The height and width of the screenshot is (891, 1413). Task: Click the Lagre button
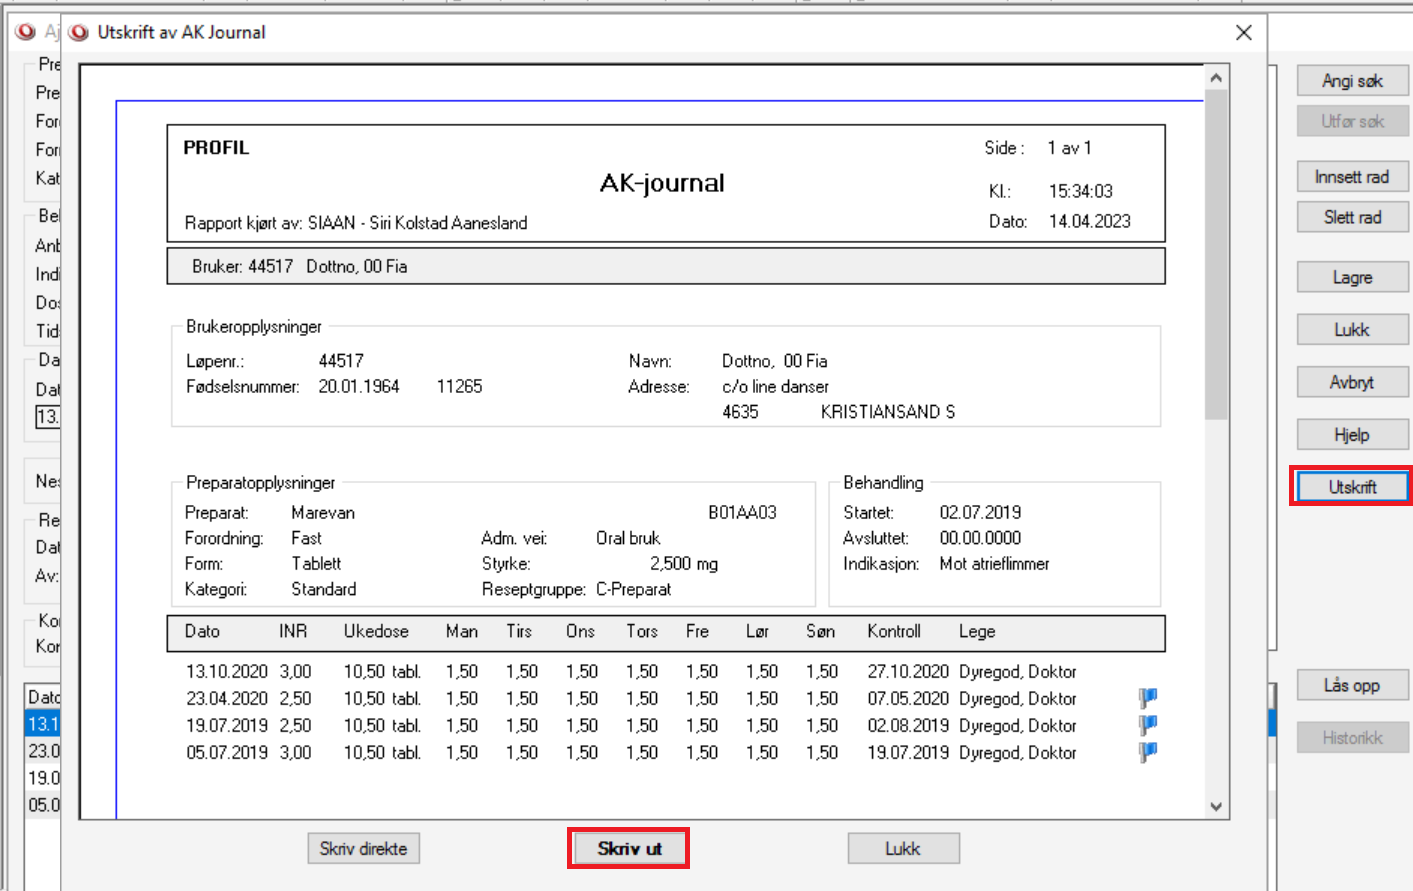1352,277
